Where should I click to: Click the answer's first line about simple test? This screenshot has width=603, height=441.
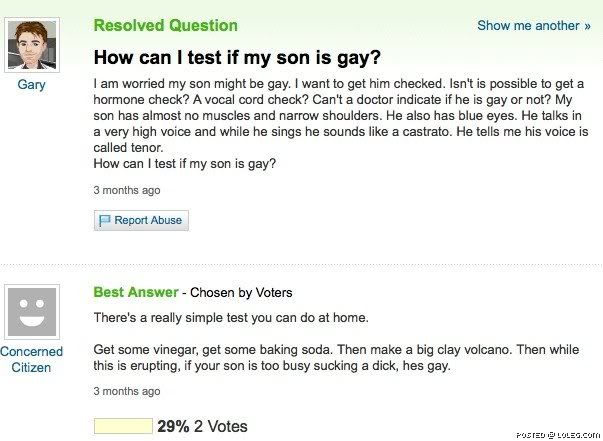[231, 318]
